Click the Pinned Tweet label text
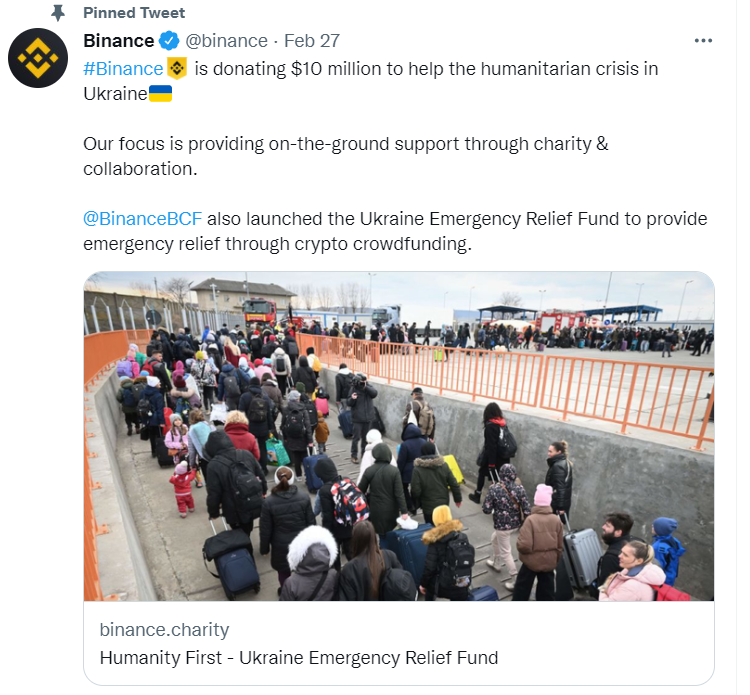The image size is (750, 695). pyautogui.click(x=134, y=13)
